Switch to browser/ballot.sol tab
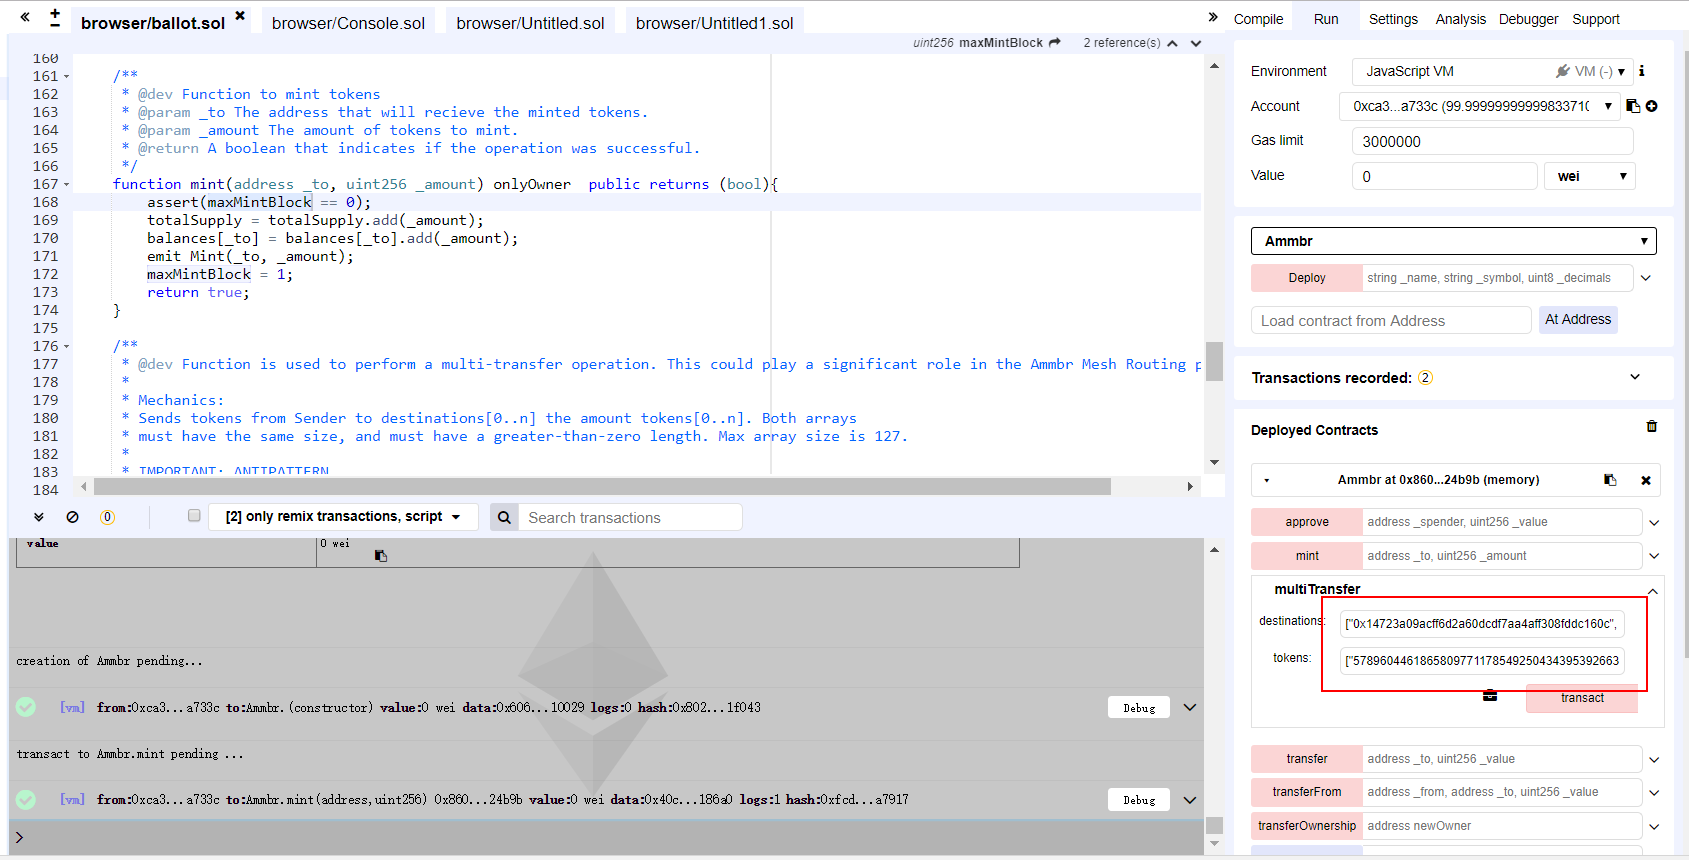The width and height of the screenshot is (1689, 860). [152, 23]
